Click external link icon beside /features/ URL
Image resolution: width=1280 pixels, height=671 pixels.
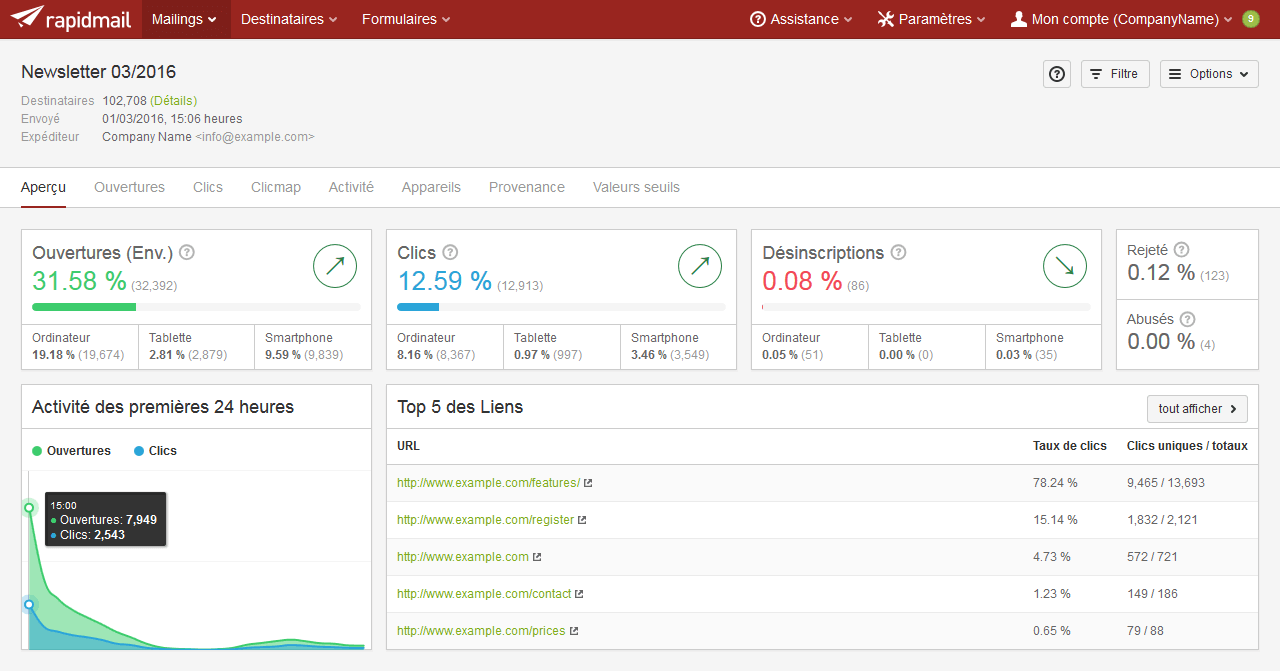(588, 483)
